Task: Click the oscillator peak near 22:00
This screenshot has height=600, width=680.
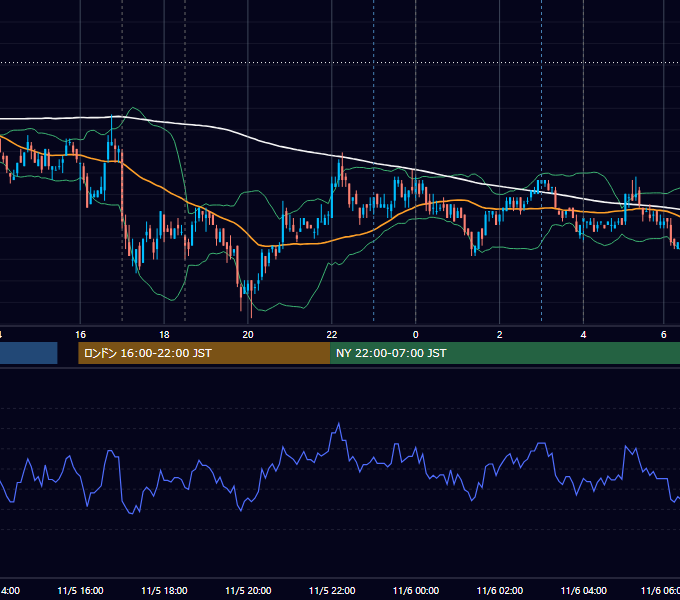Action: [338, 424]
